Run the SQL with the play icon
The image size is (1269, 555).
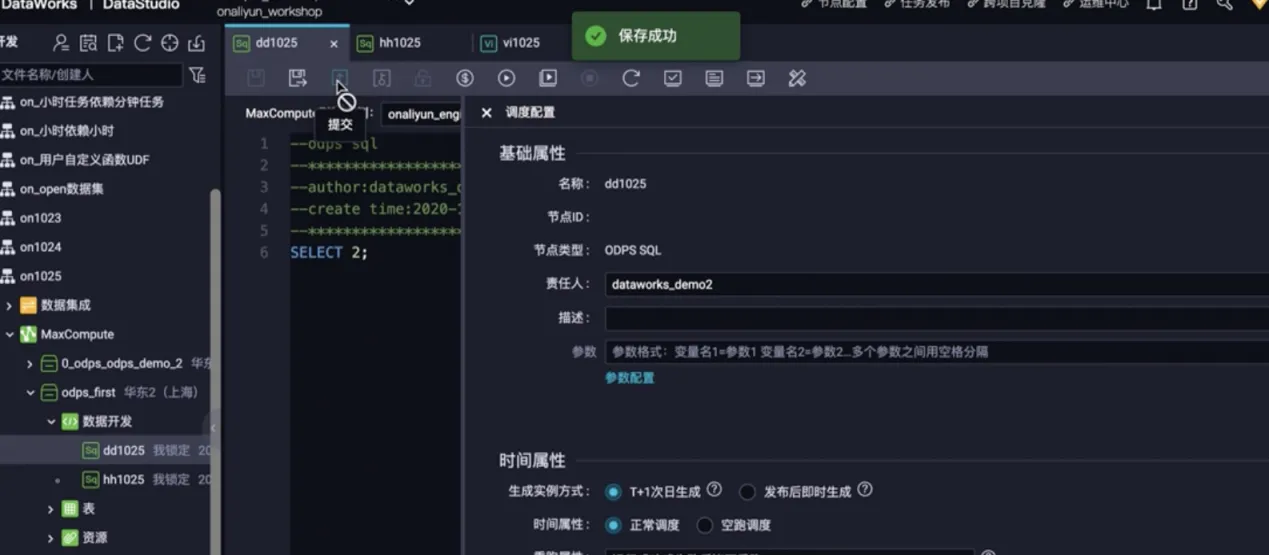[x=506, y=78]
